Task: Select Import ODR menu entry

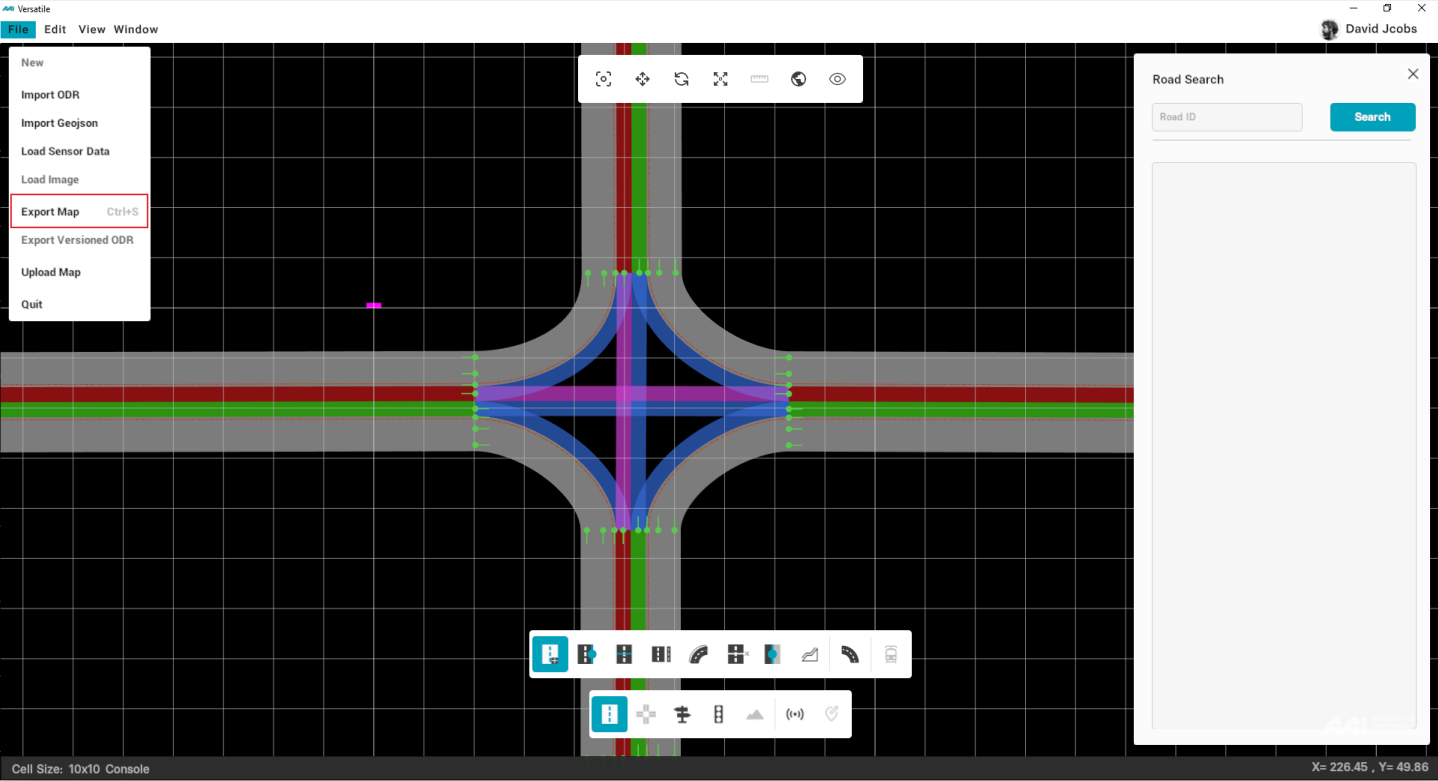Action: click(50, 95)
